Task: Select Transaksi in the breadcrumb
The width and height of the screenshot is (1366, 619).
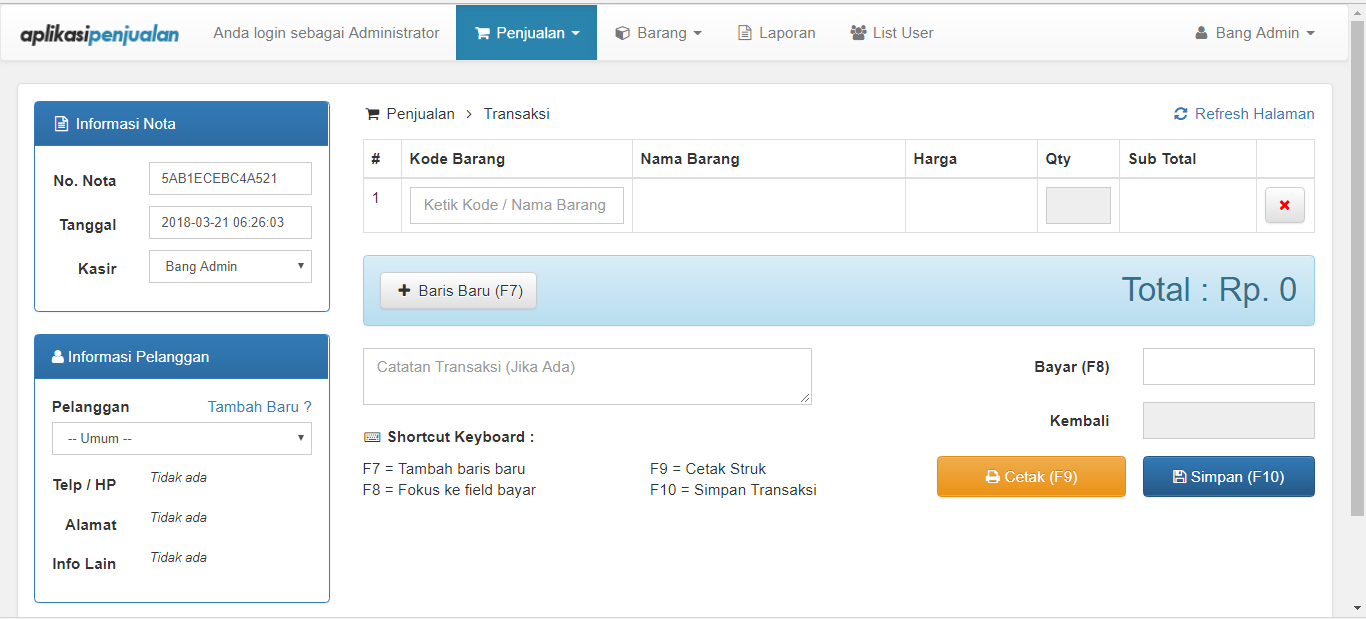Action: [516, 113]
